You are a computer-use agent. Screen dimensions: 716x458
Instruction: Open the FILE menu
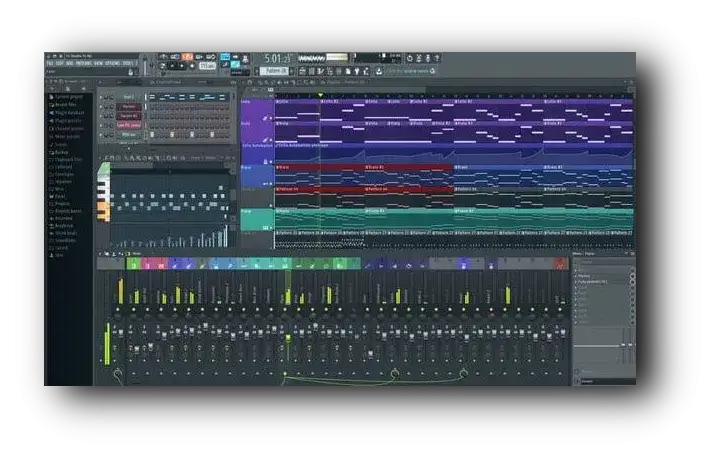pyautogui.click(x=49, y=64)
